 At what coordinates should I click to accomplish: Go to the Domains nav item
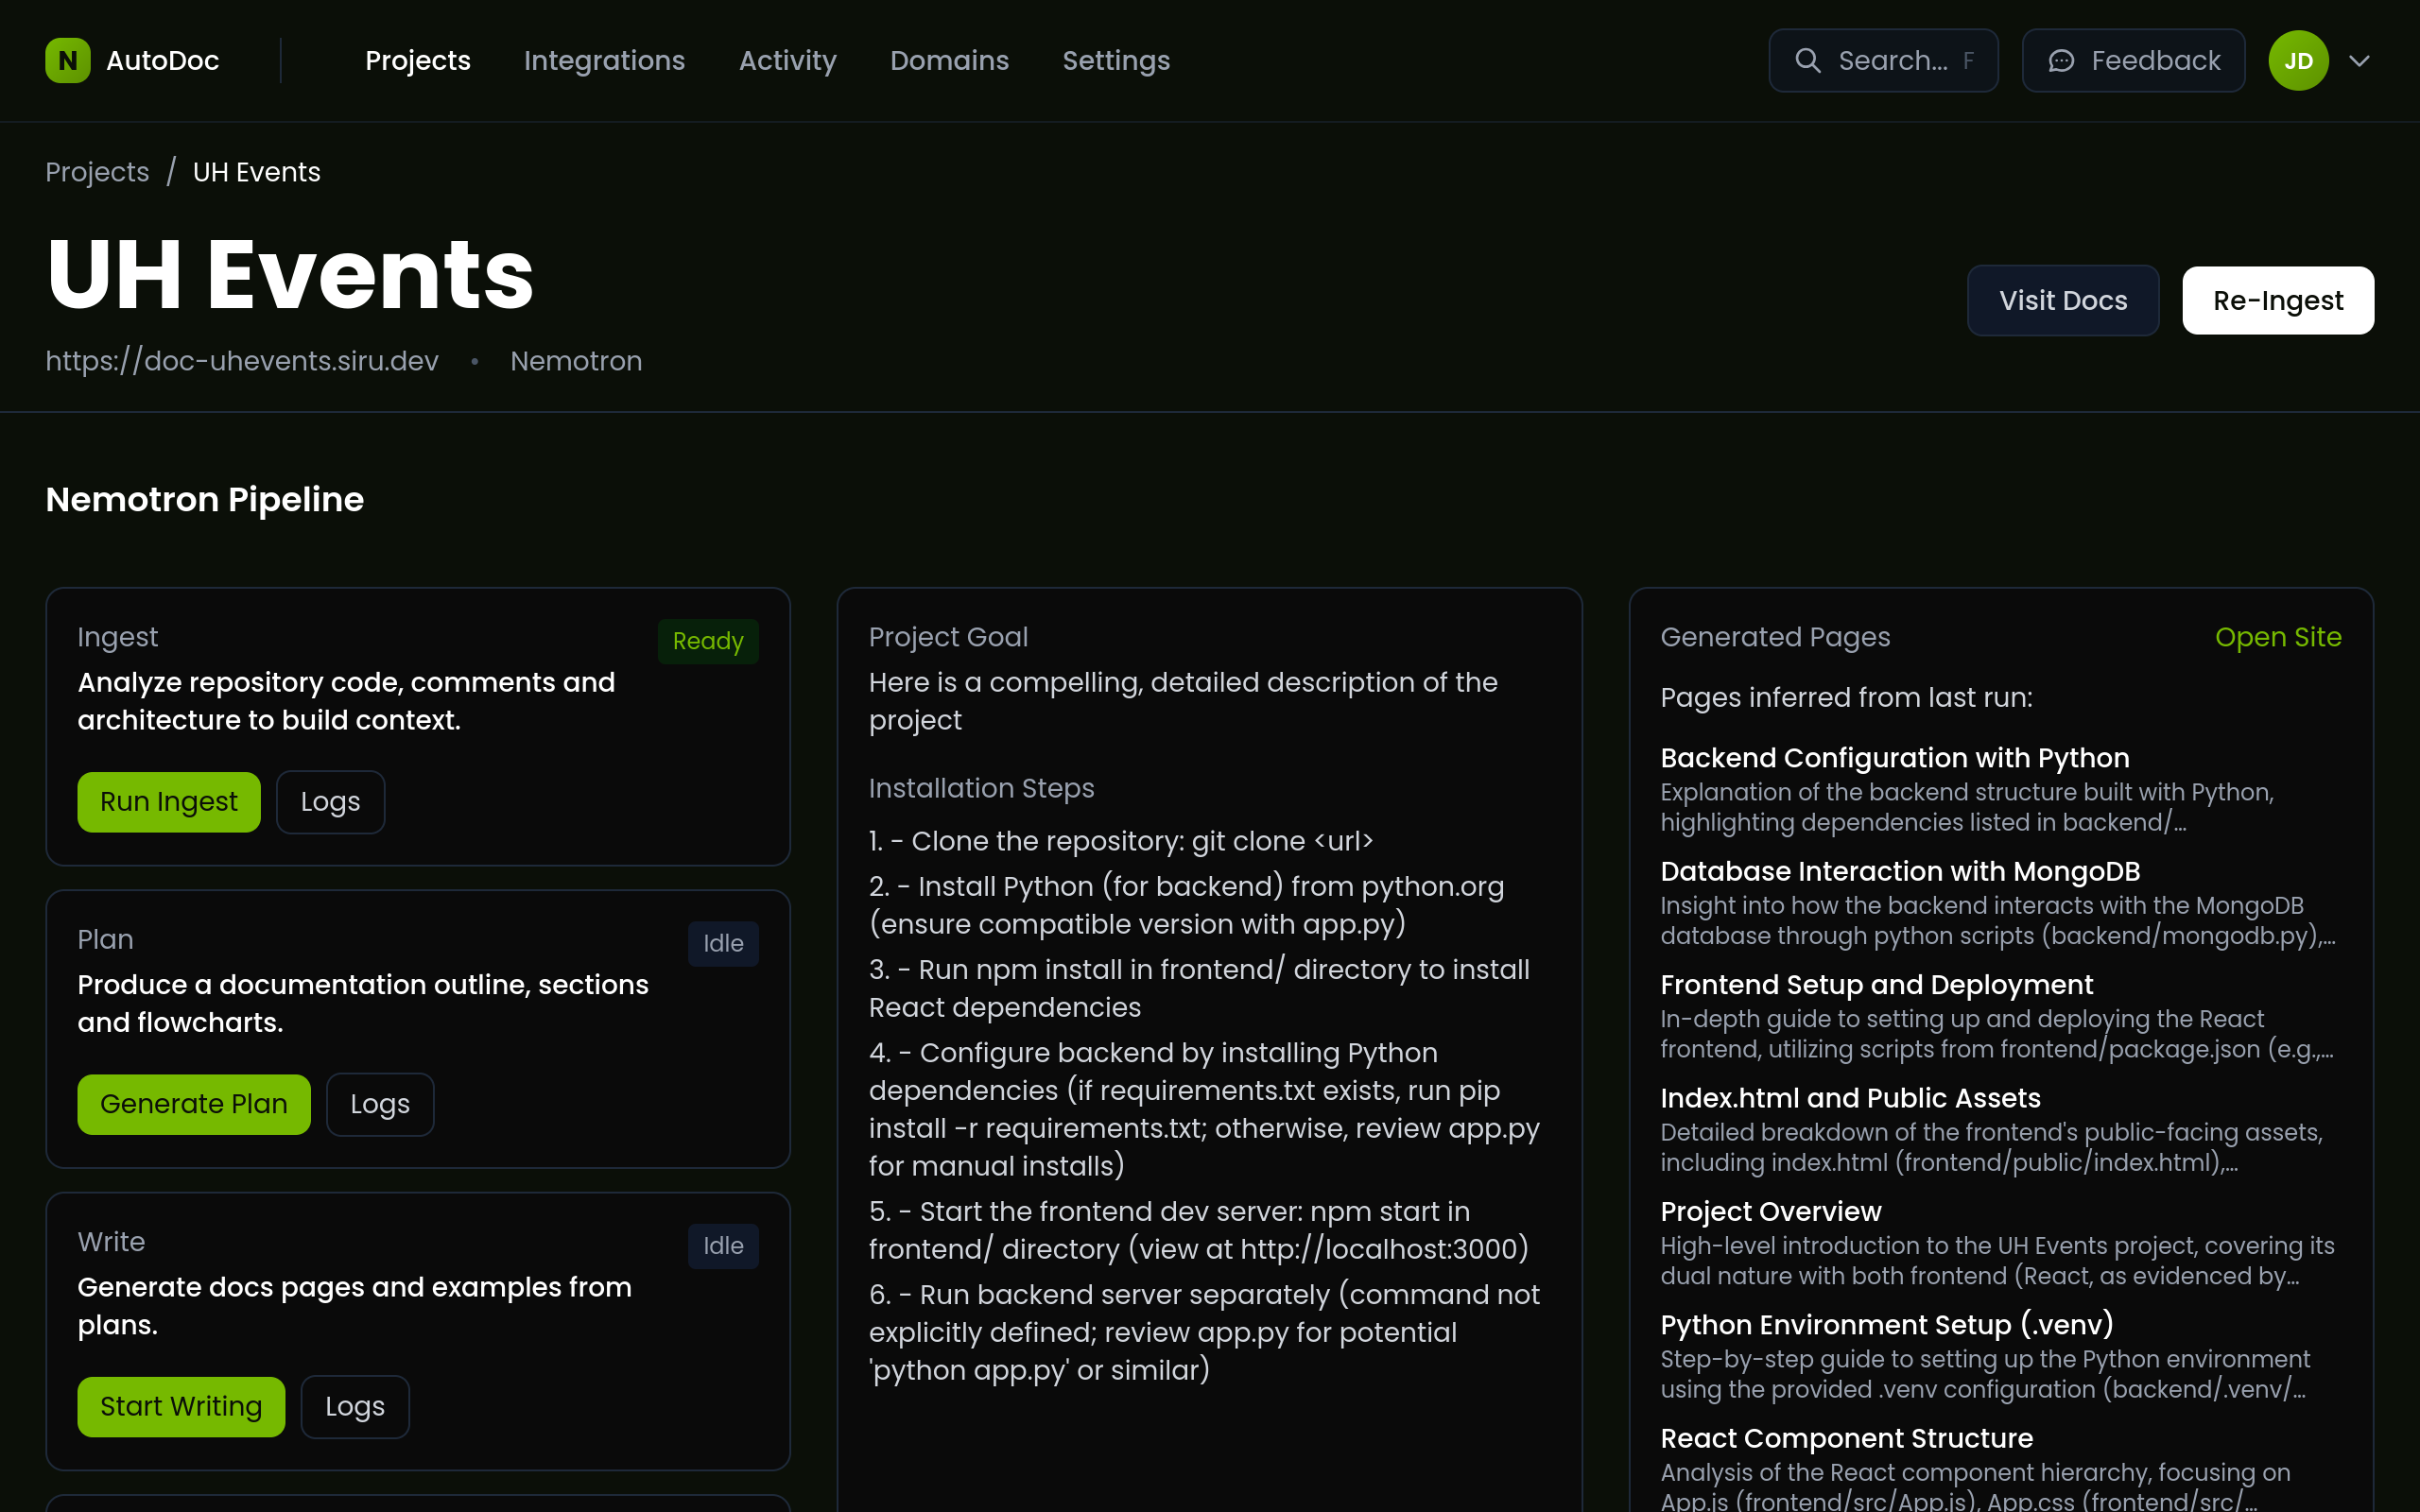949,61
